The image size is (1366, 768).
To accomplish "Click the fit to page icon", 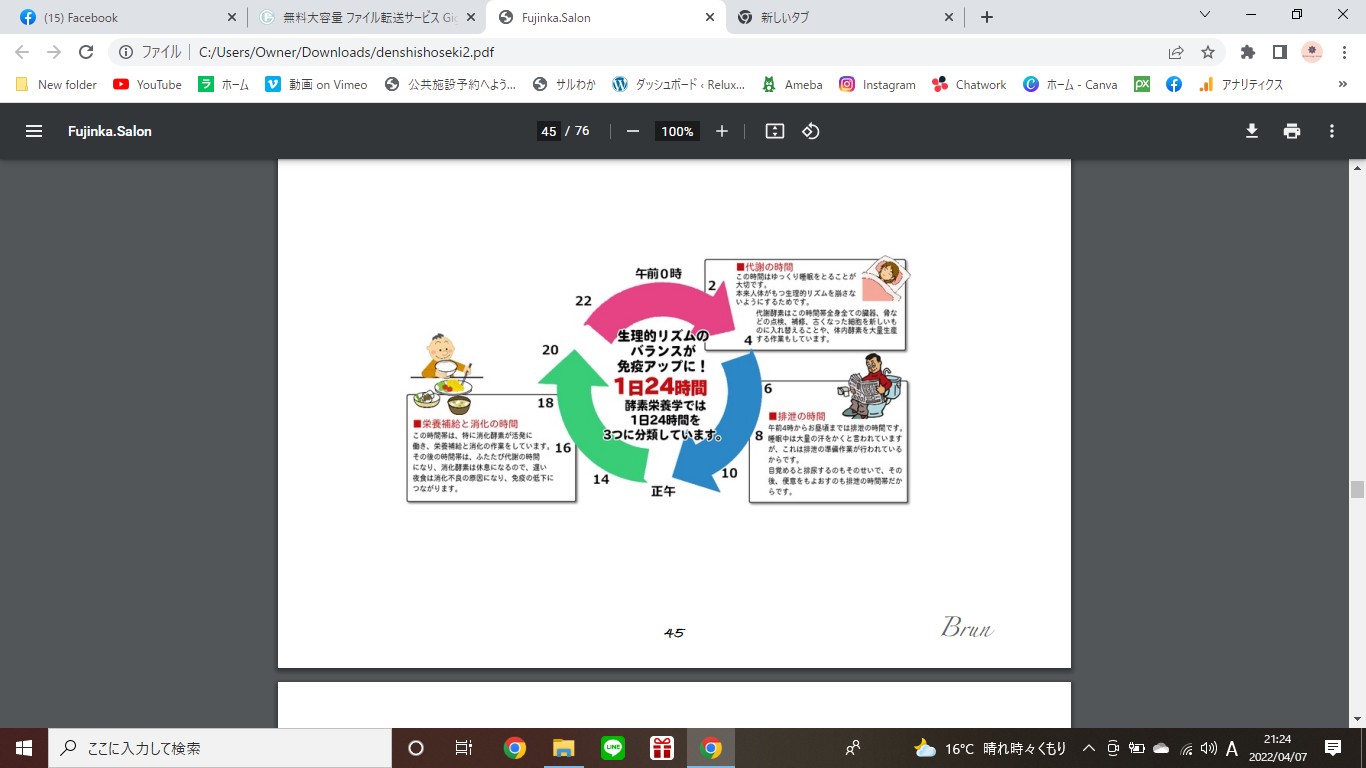I will [x=774, y=131].
